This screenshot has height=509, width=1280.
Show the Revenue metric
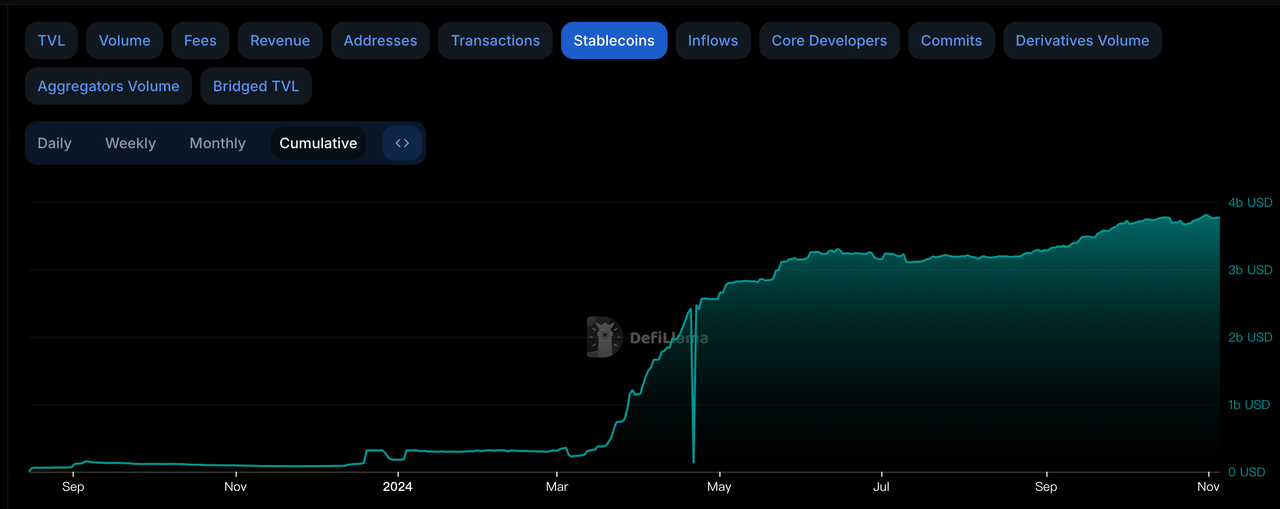pyautogui.click(x=280, y=41)
